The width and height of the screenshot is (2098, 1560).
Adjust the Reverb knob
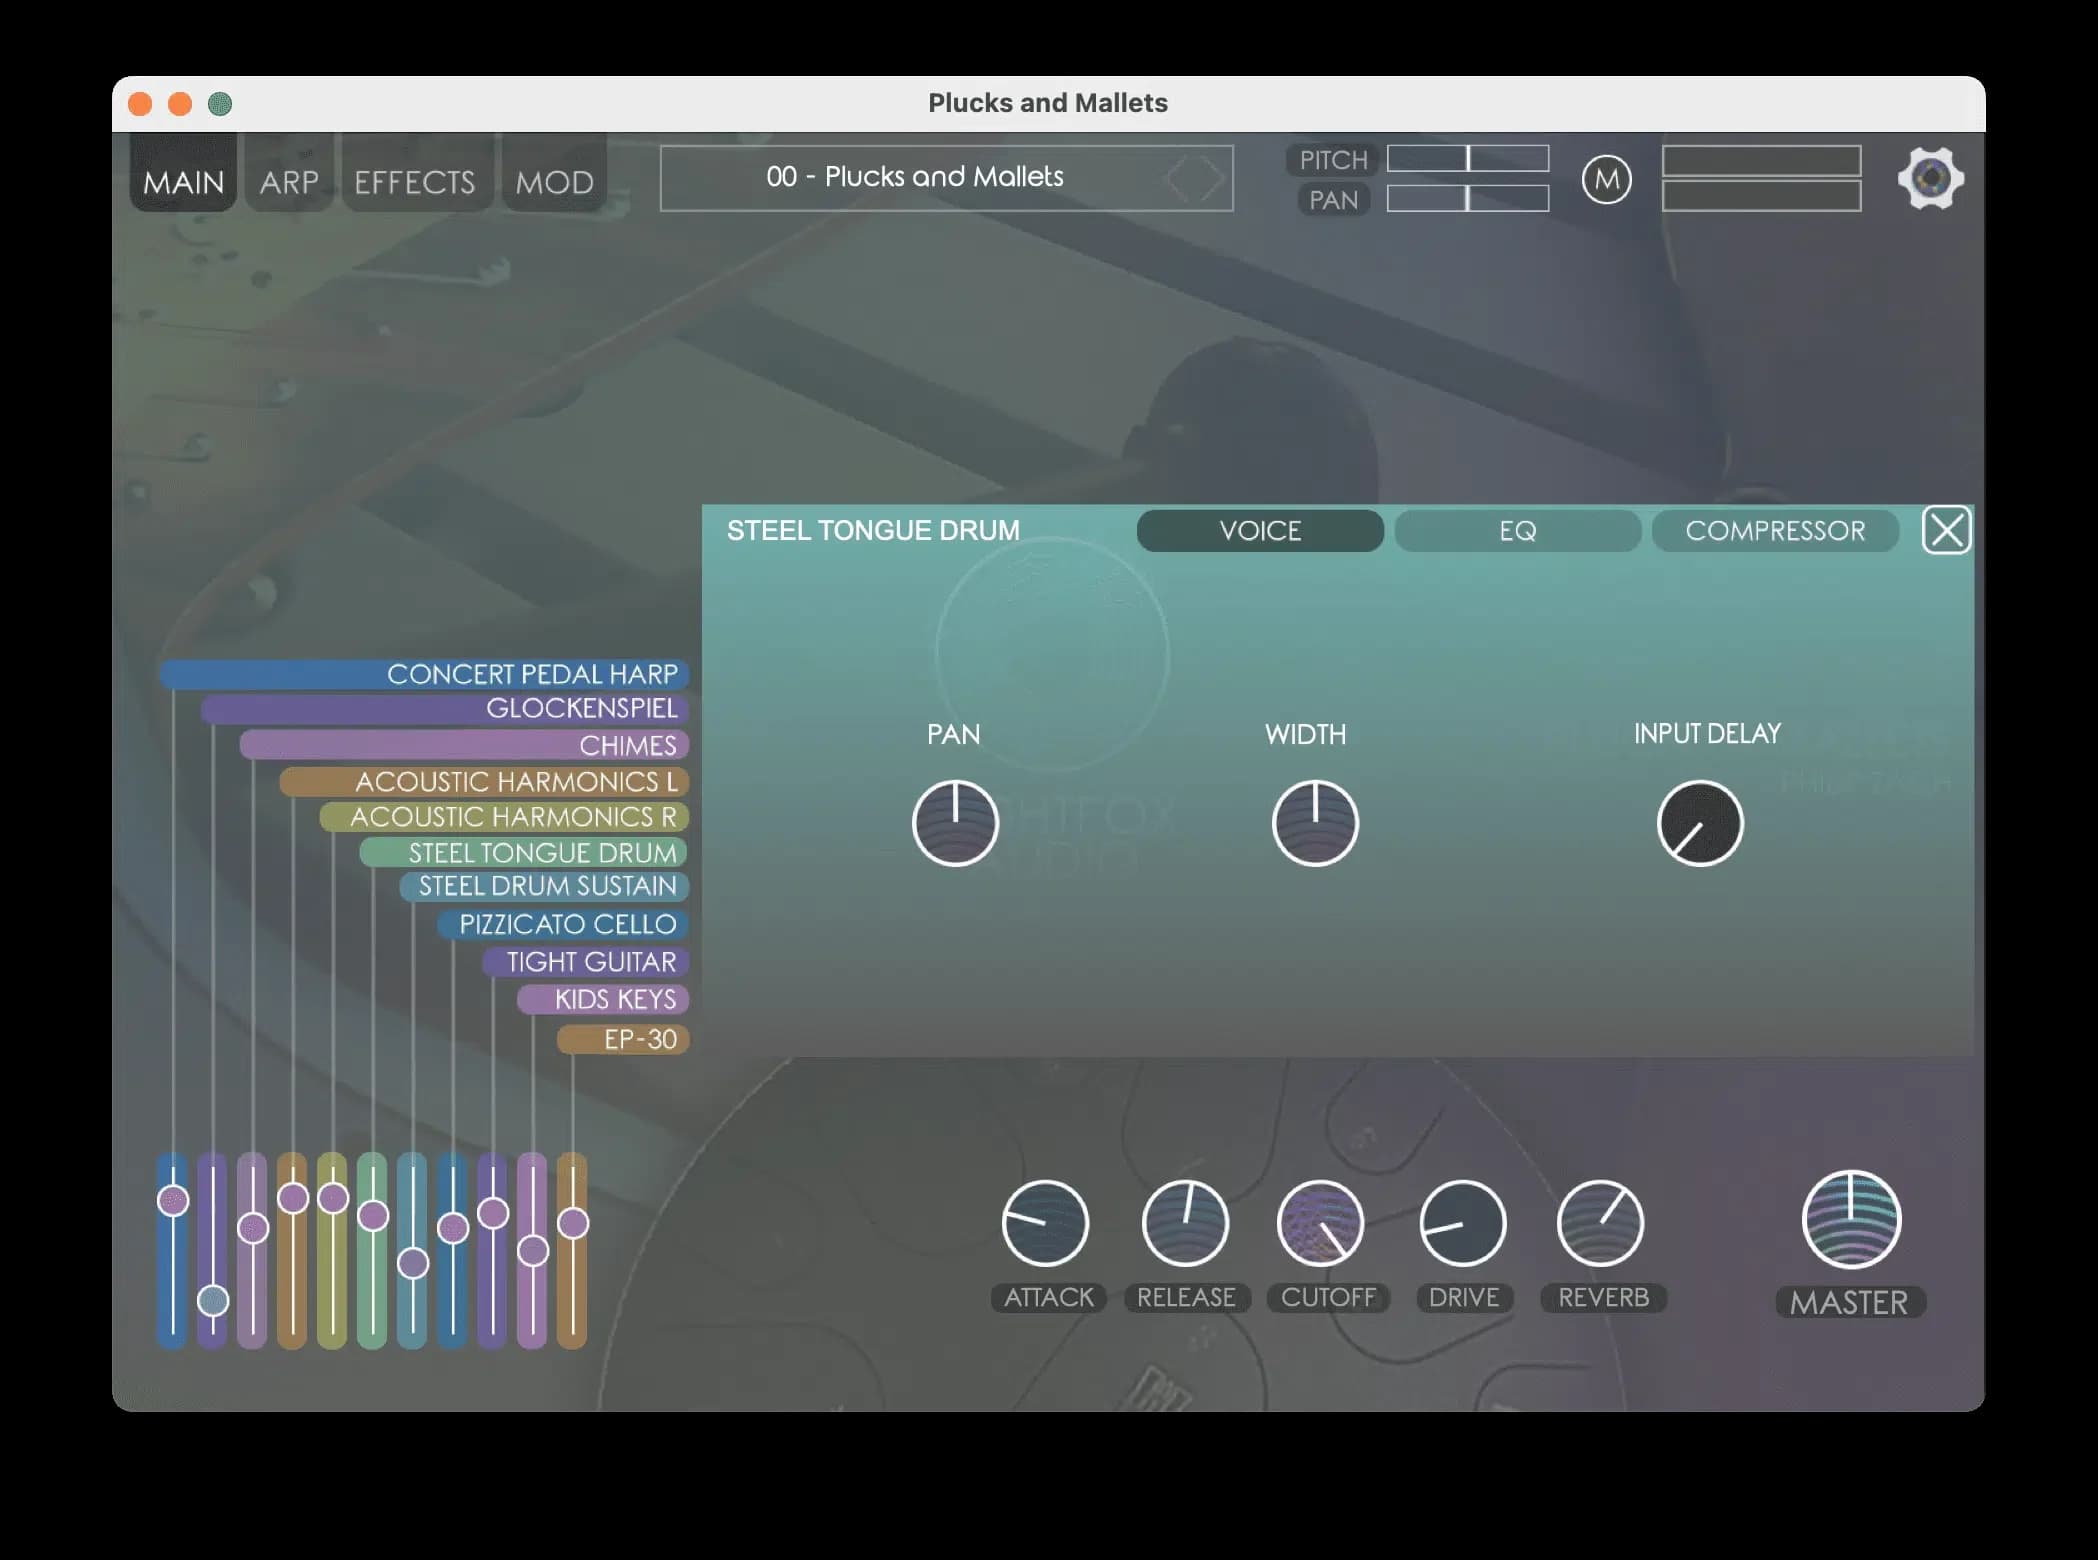[1601, 1222]
